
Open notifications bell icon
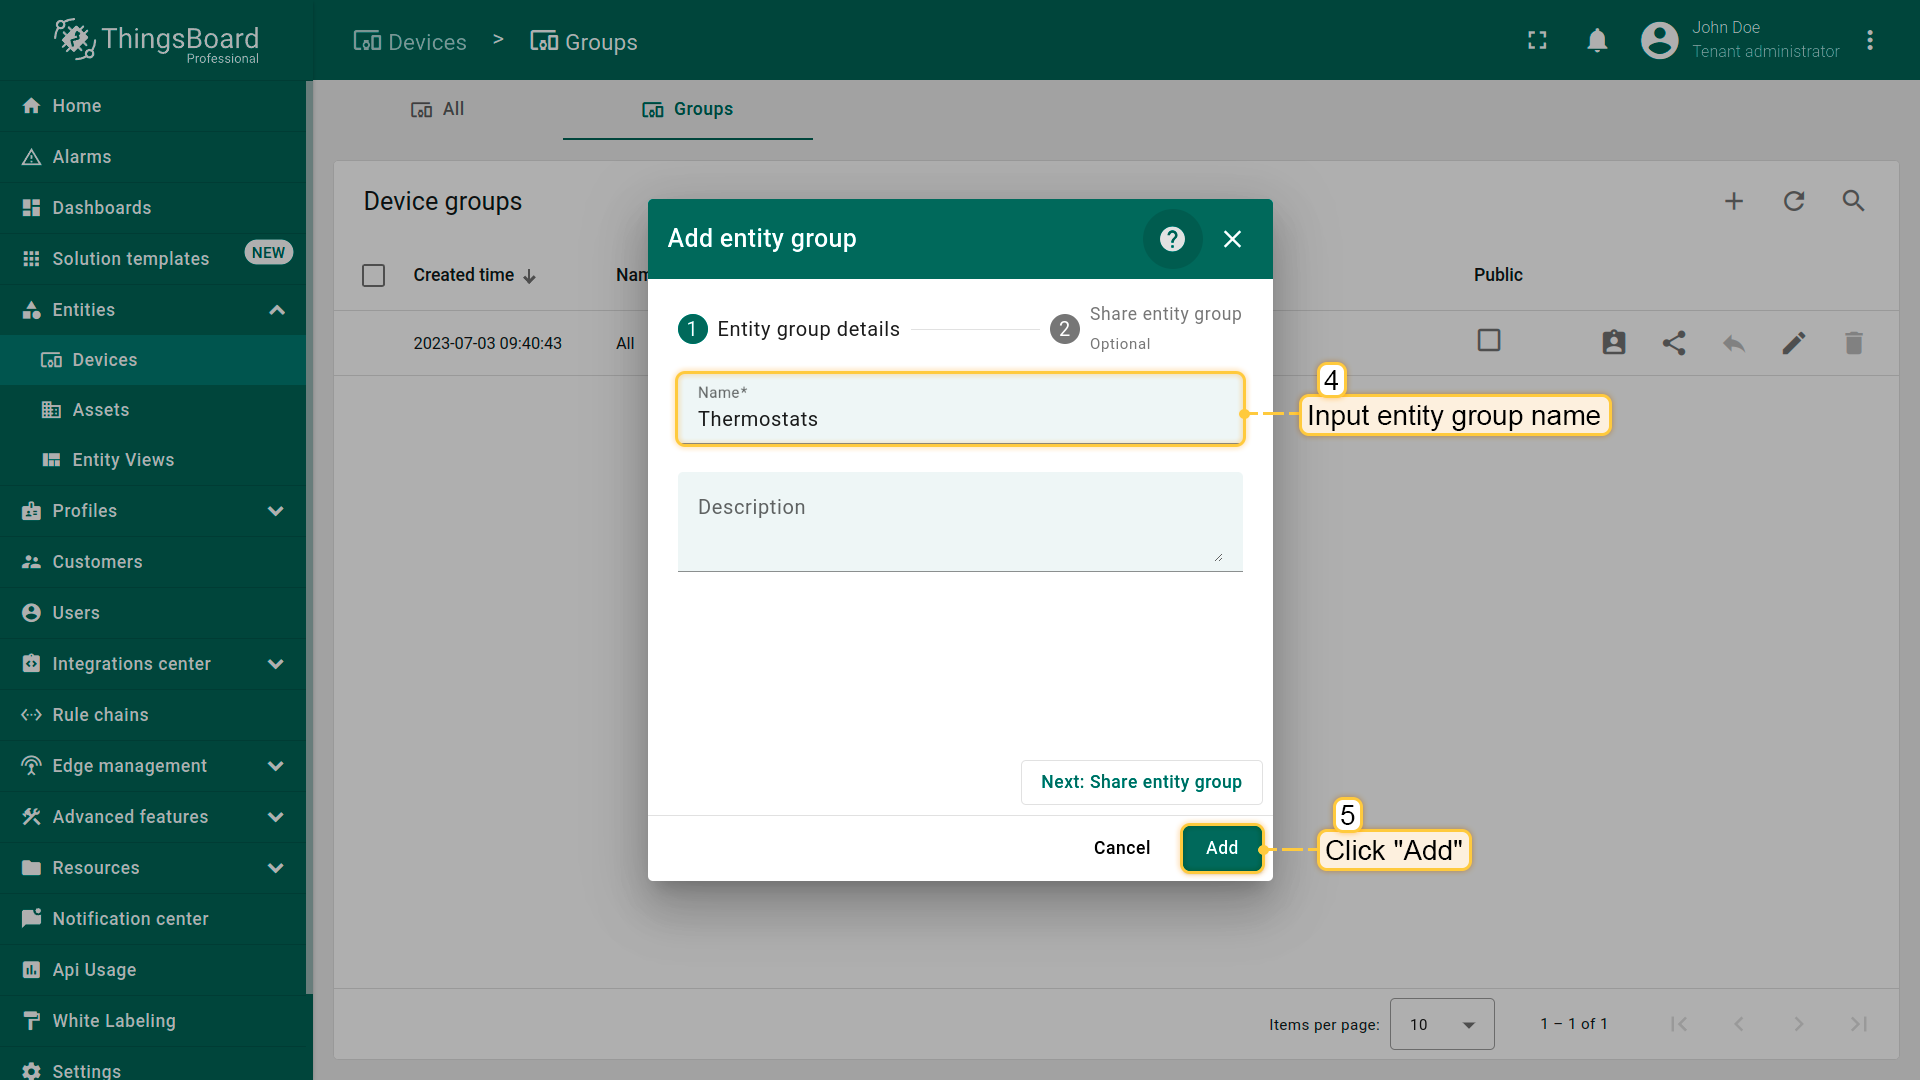click(1597, 41)
